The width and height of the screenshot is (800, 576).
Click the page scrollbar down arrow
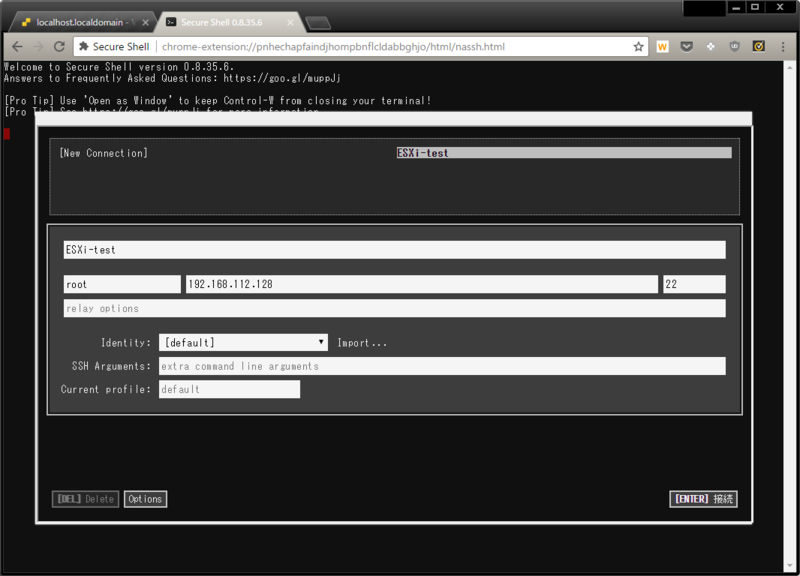coord(789,565)
